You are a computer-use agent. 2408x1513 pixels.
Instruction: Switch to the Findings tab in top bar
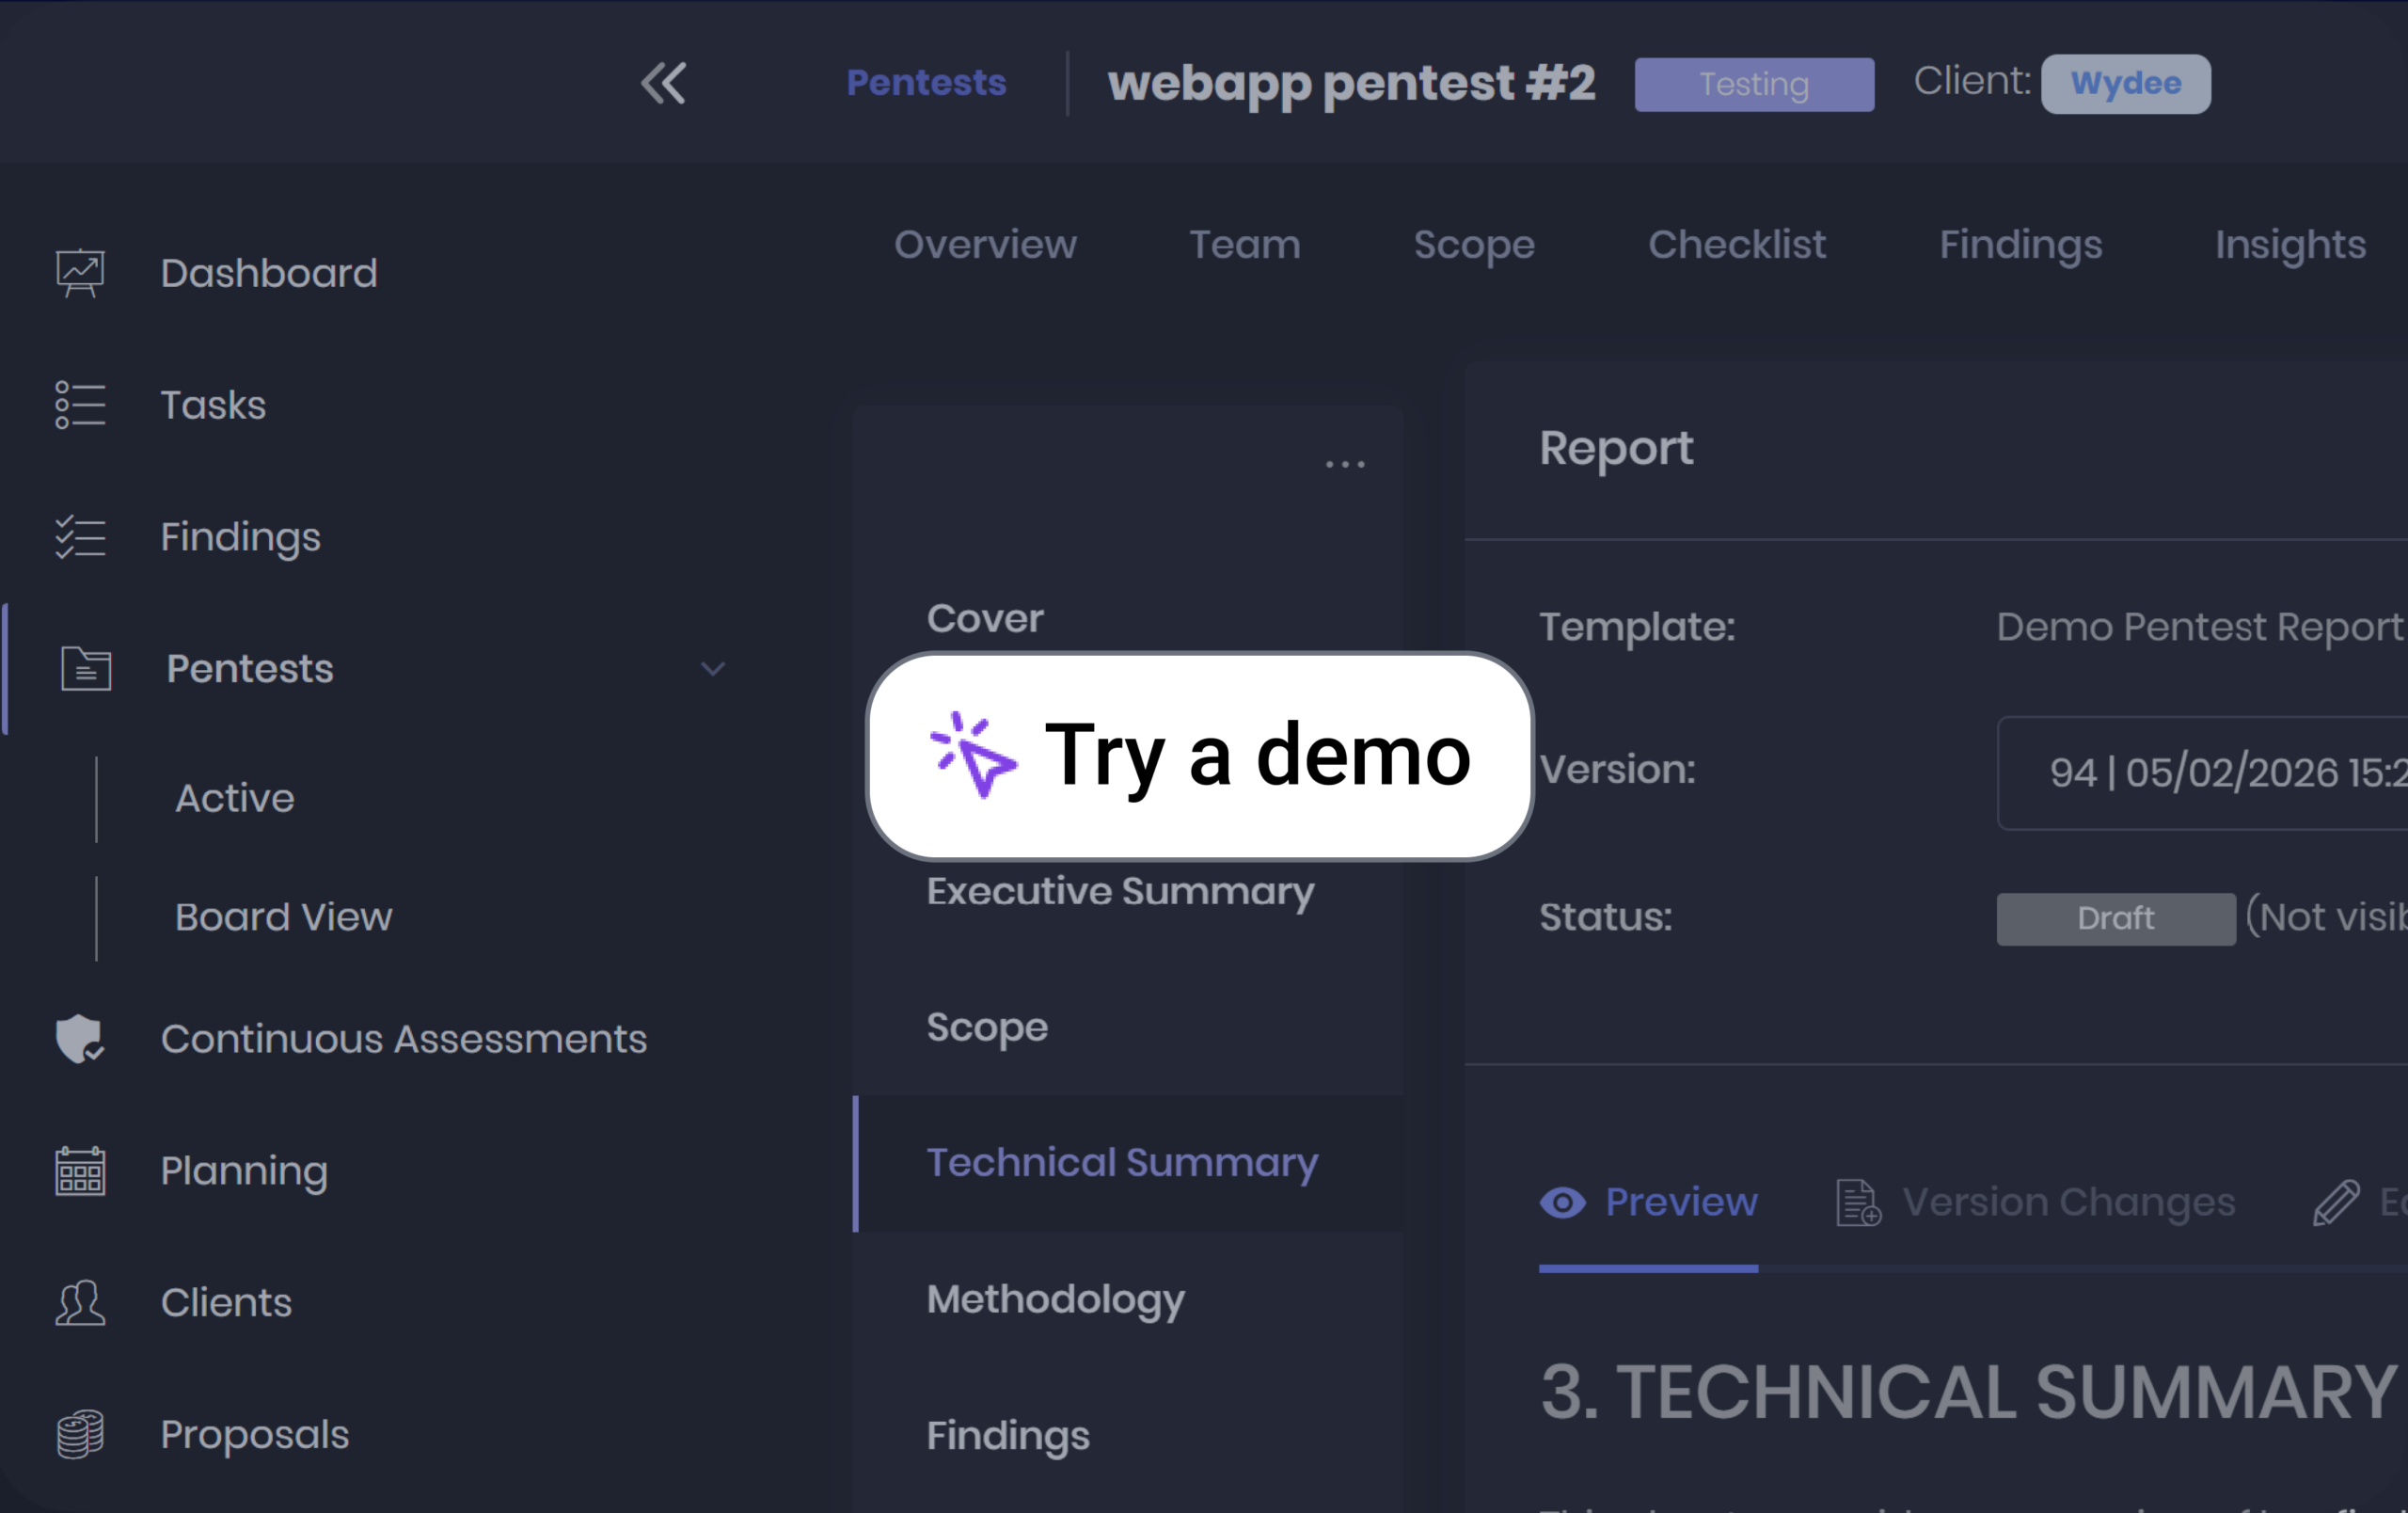[2021, 246]
